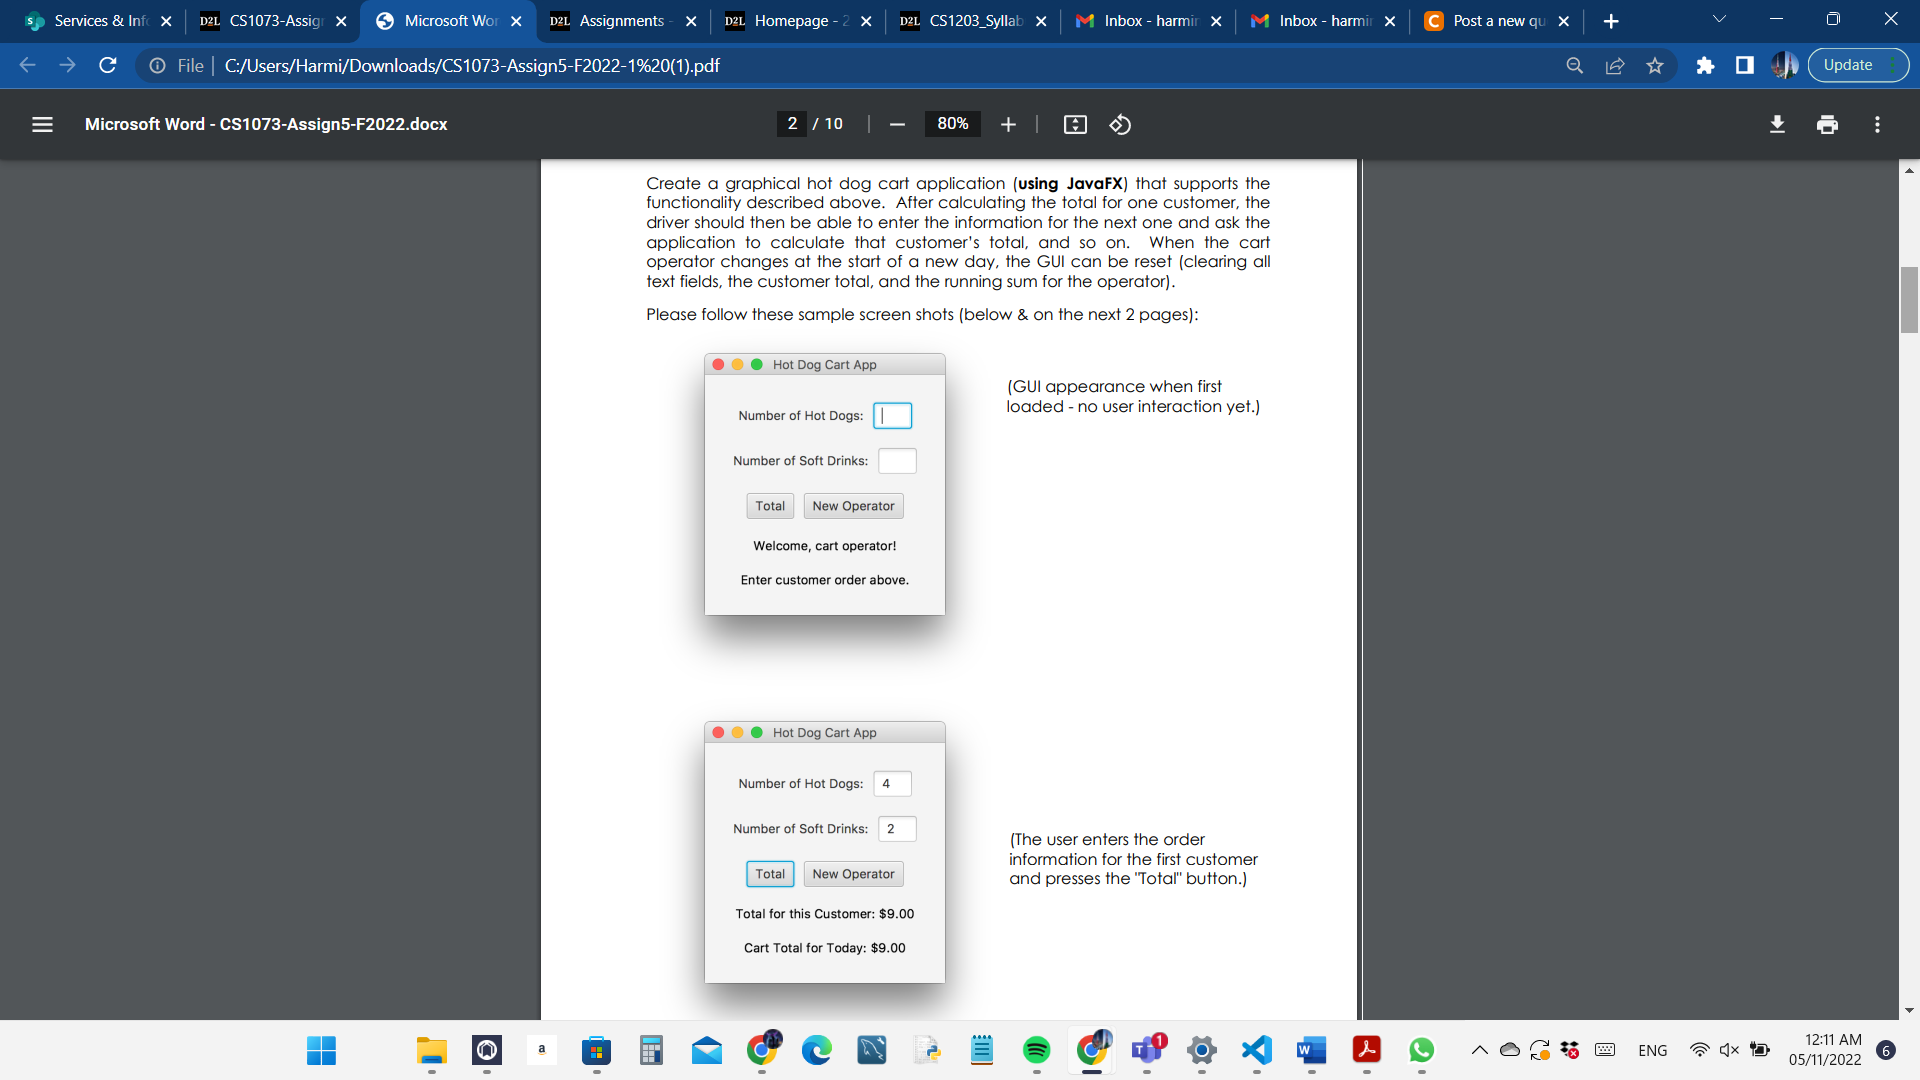Bookmark this page with the star icon
Image resolution: width=1920 pixels, height=1080 pixels.
(x=1655, y=65)
